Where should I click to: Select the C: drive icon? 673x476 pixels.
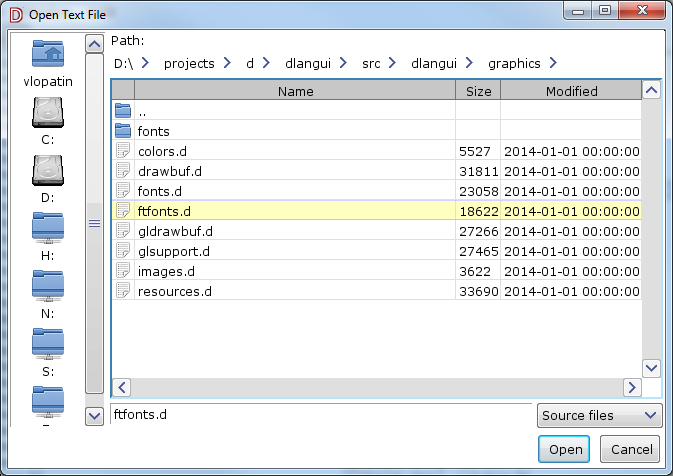[47, 115]
